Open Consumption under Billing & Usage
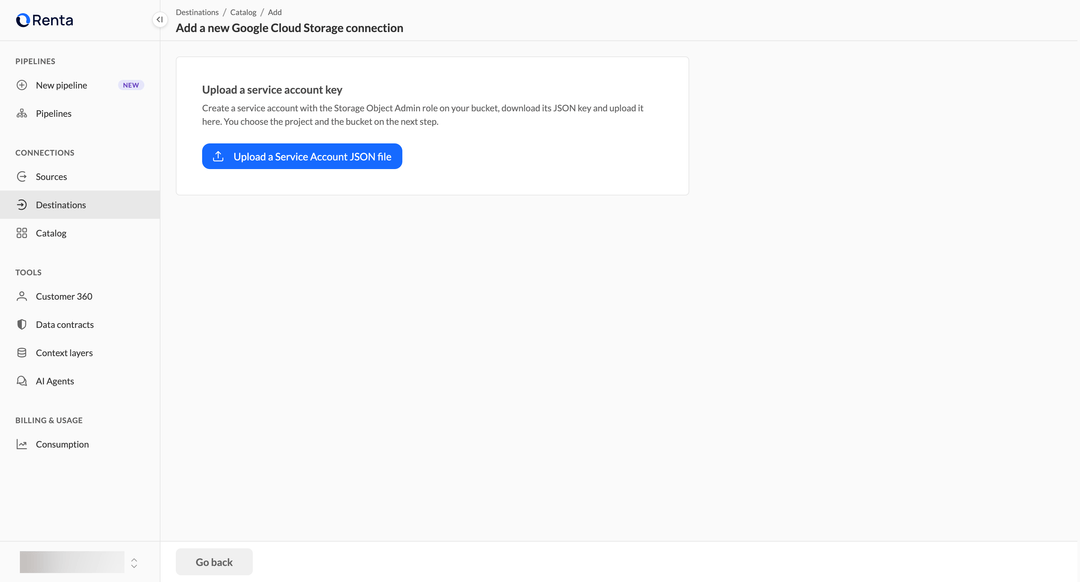The image size is (1080, 582). point(80,445)
